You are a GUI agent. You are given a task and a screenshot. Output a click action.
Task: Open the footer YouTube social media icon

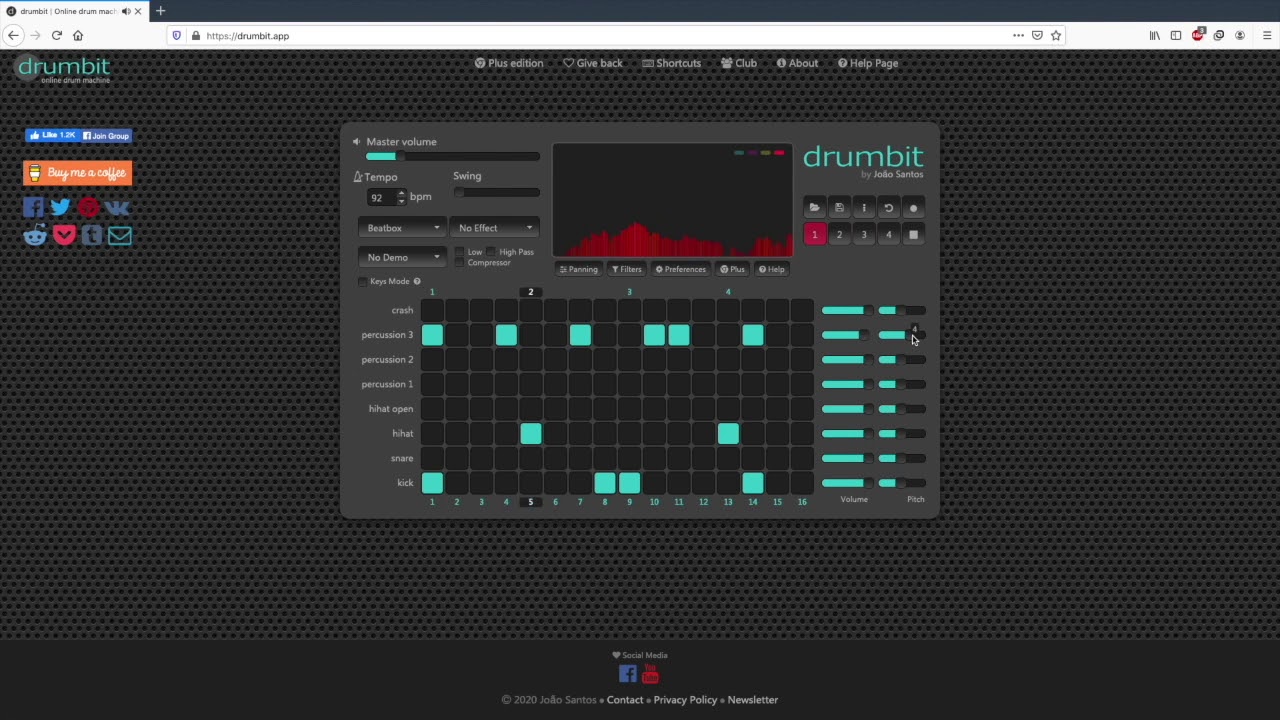tap(650, 674)
